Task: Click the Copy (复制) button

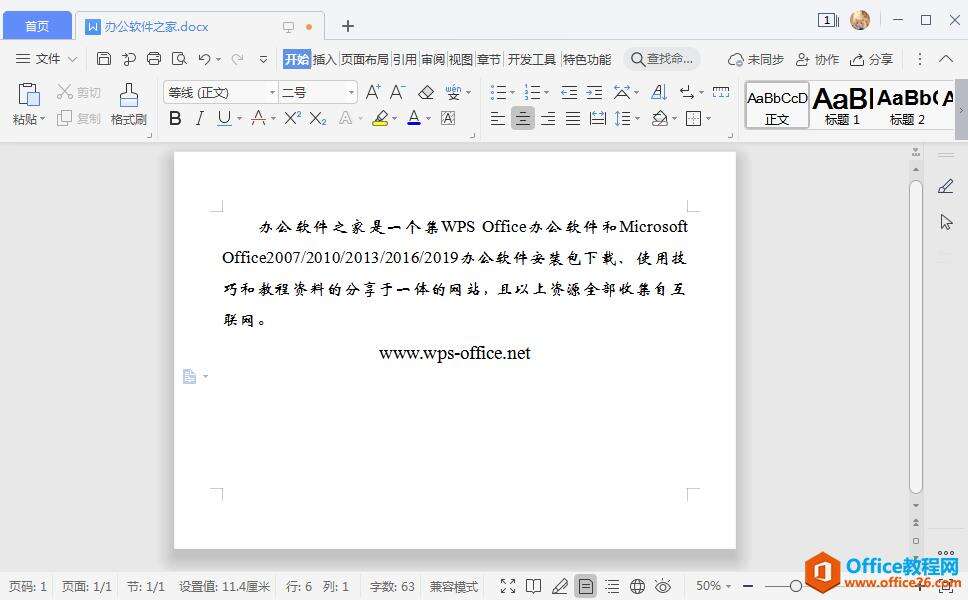Action: [78, 119]
